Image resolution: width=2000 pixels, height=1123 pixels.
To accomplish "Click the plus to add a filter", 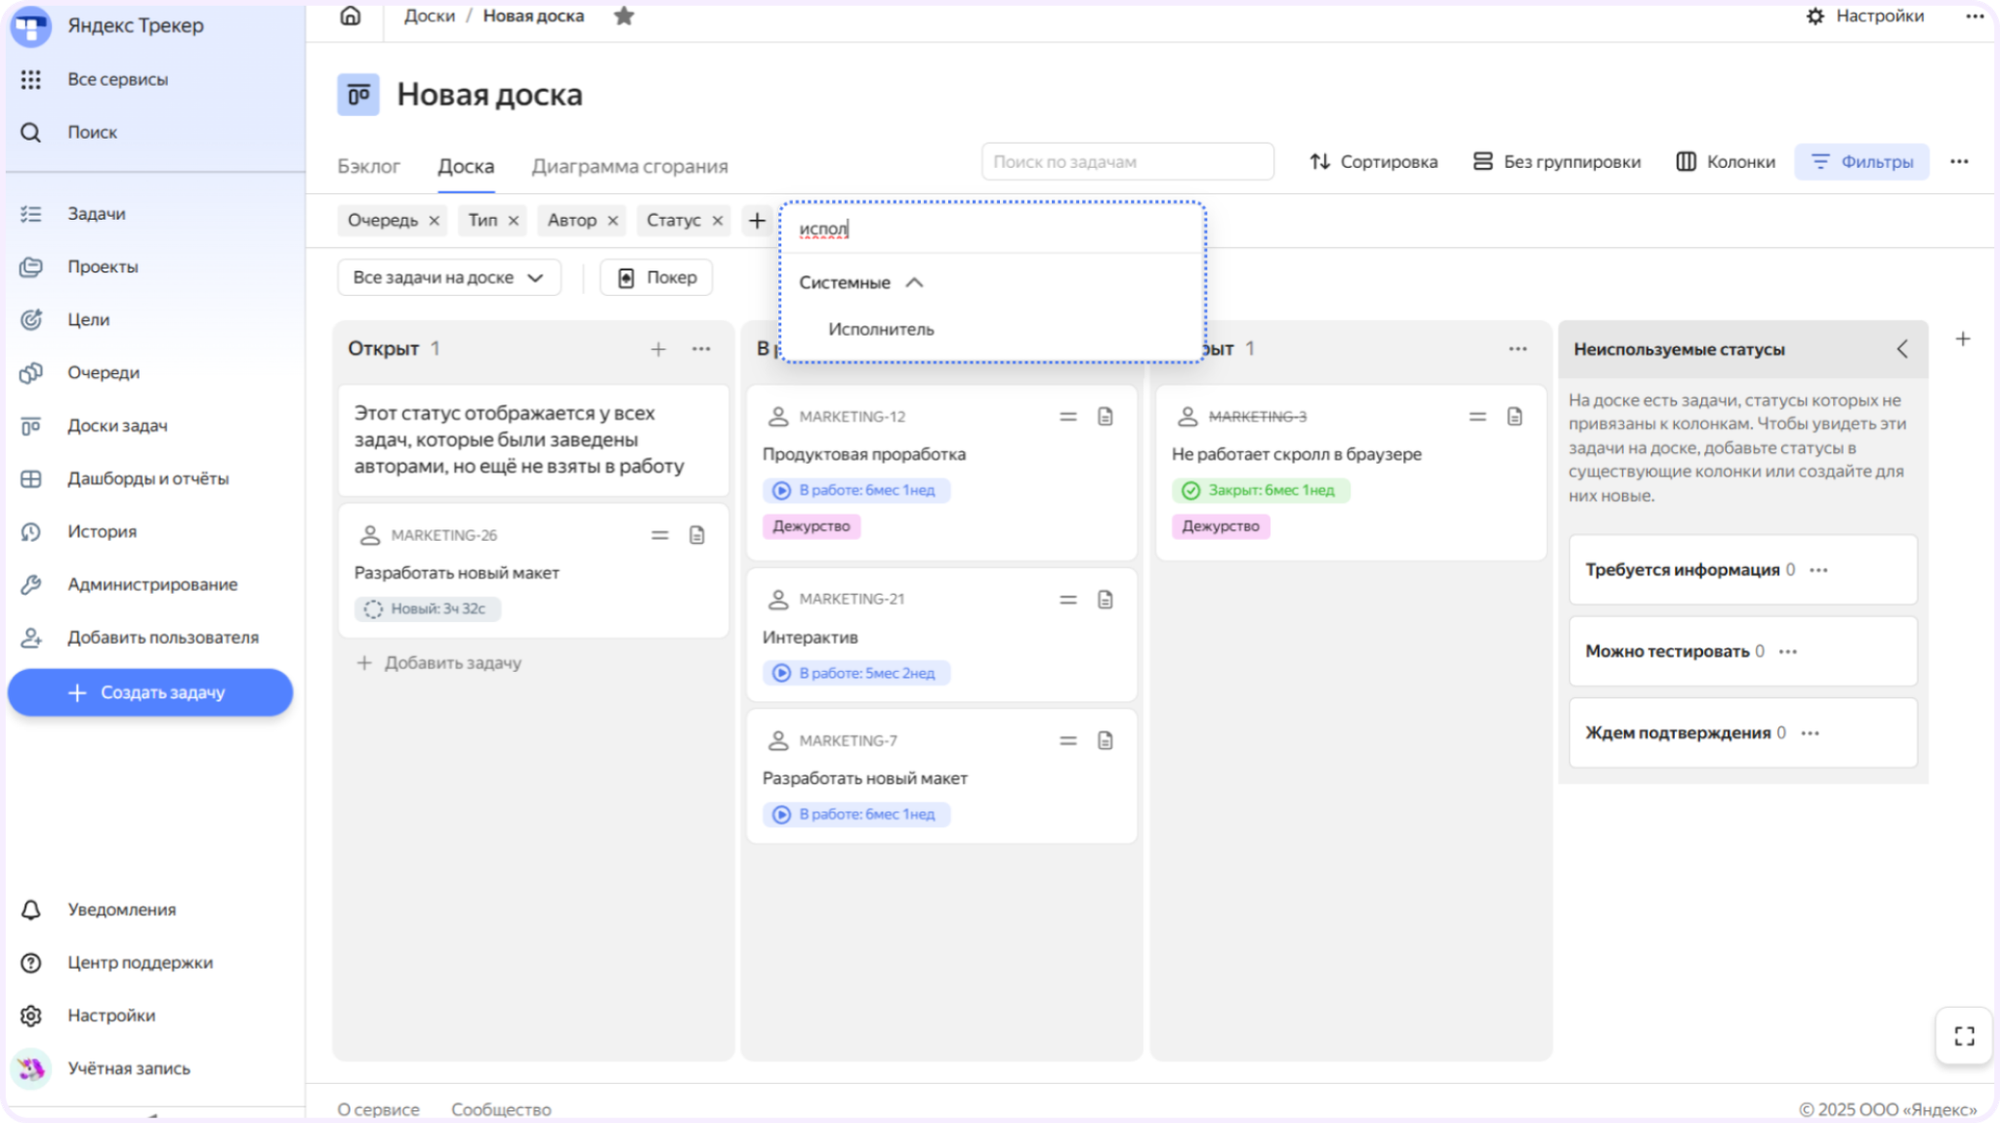I will tap(757, 221).
